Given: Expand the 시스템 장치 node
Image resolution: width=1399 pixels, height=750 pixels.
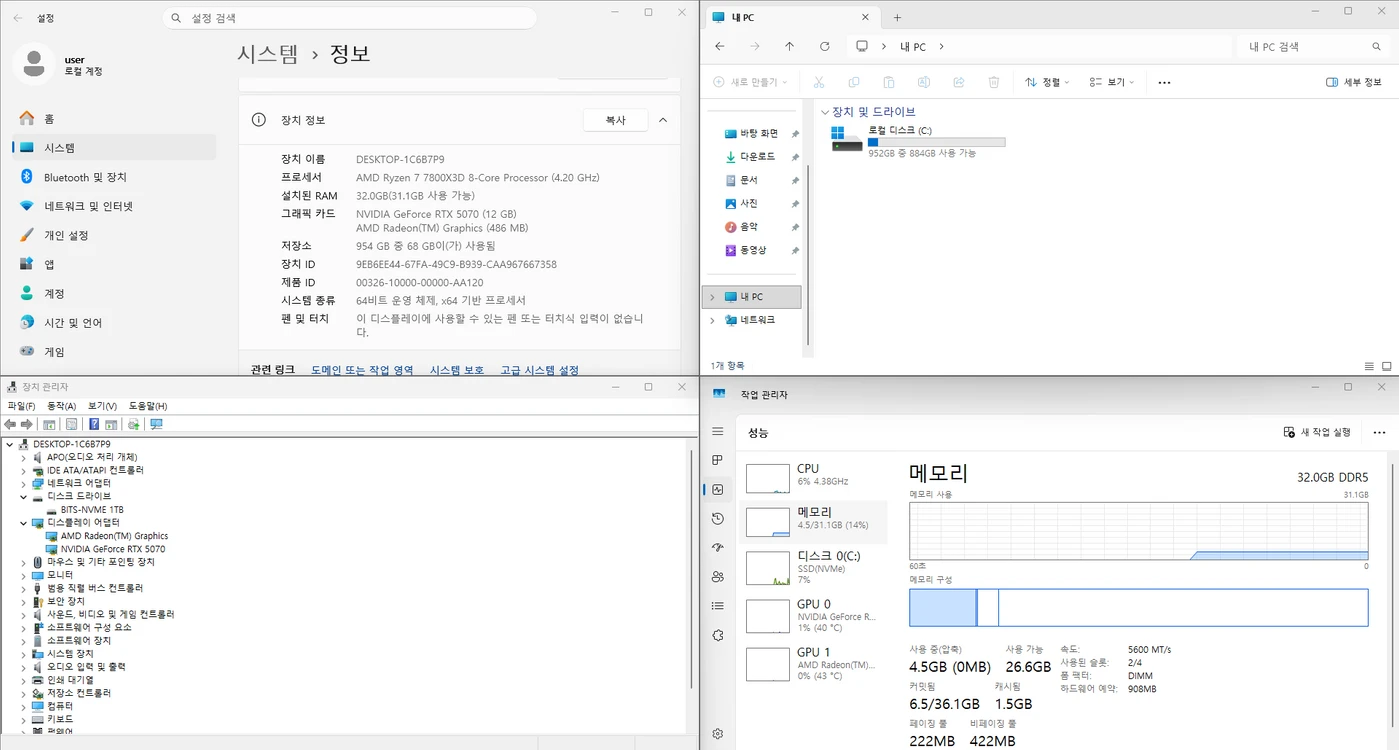Looking at the screenshot, I should coord(24,654).
